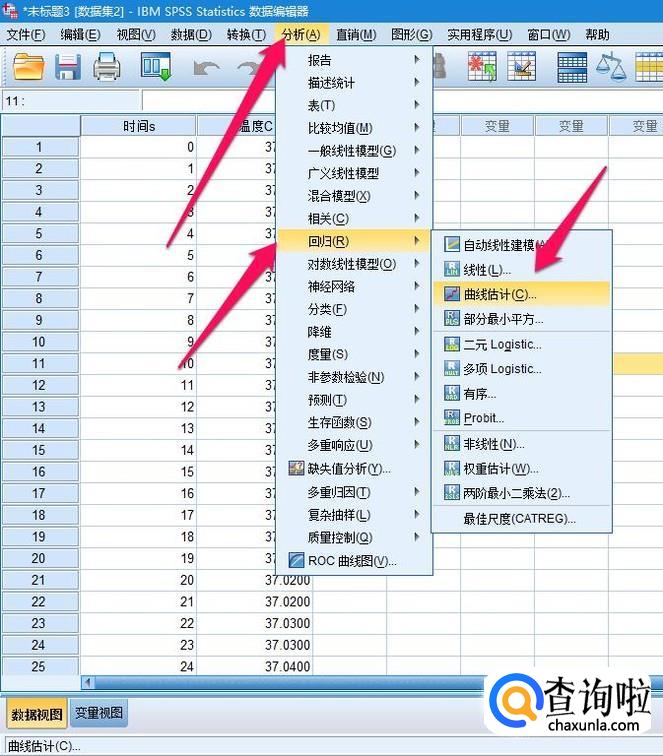Image resolution: width=663 pixels, height=756 pixels.
Task: Select 曲线估计(C)... in regression submenu
Action: [522, 294]
